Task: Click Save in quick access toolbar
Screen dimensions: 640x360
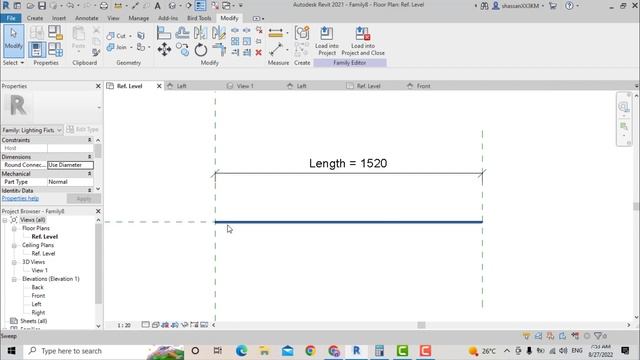Action: point(42,6)
